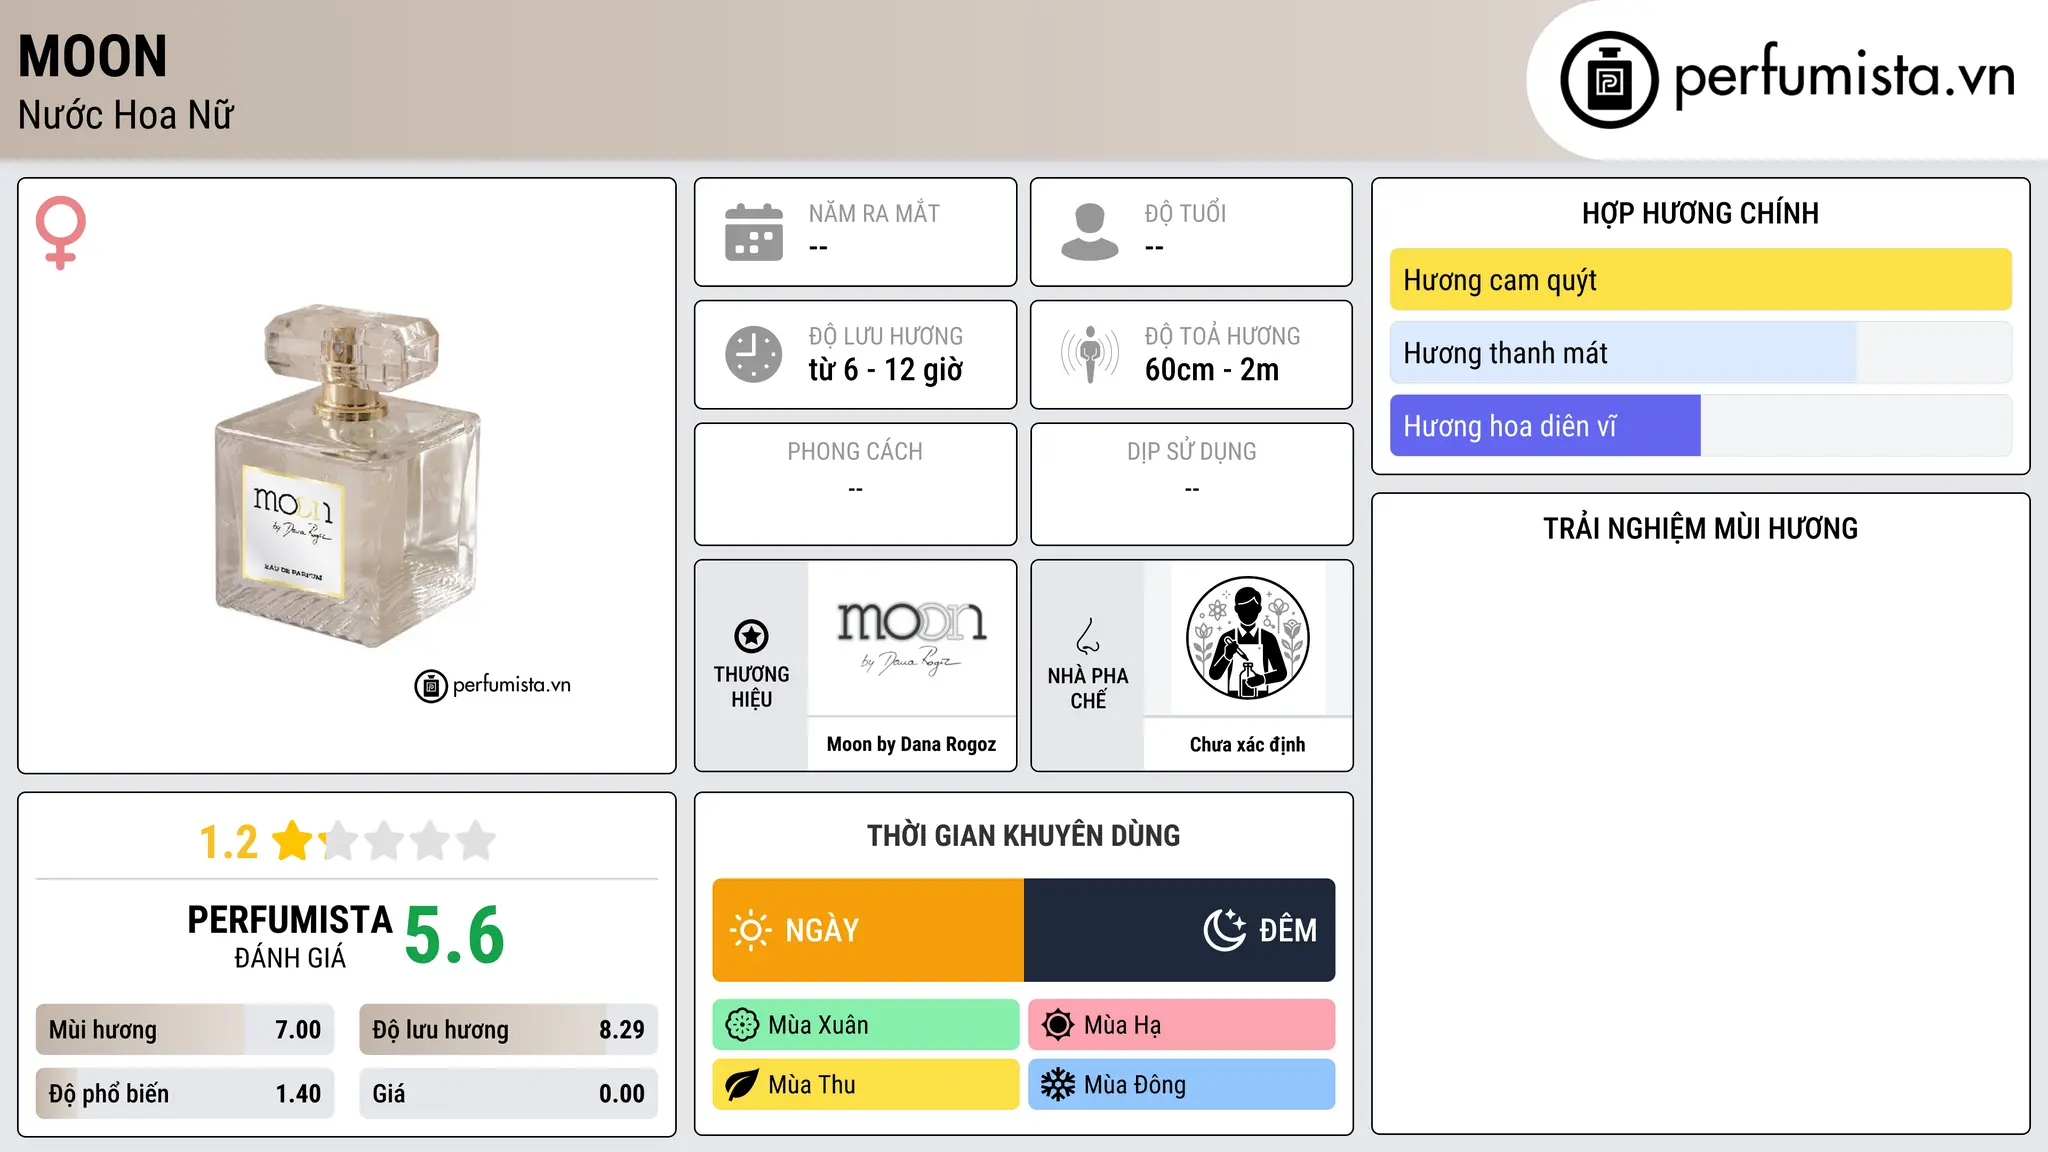Click the Trải nghiệm mùi hương heading
The image size is (2048, 1152).
1701,528
